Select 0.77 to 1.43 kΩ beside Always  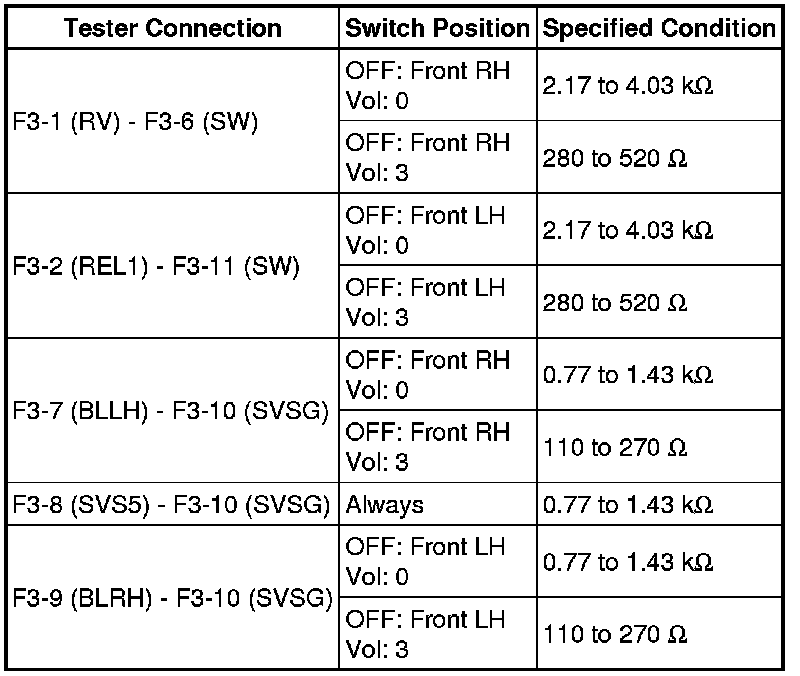(x=627, y=505)
